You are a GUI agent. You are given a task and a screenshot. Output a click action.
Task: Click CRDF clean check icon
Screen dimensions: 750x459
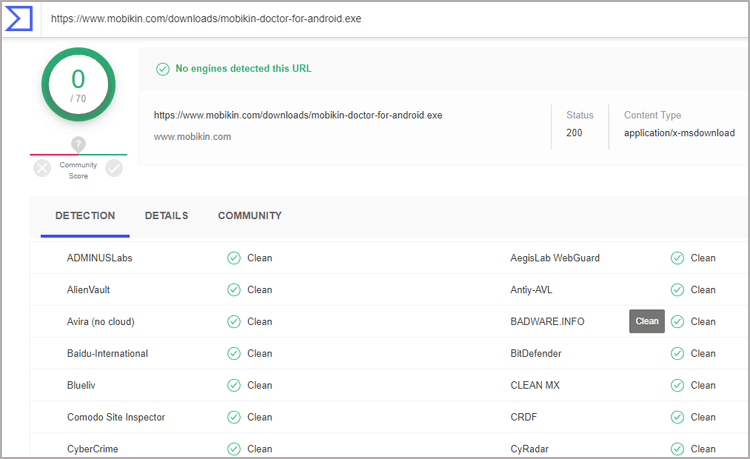pyautogui.click(x=677, y=417)
